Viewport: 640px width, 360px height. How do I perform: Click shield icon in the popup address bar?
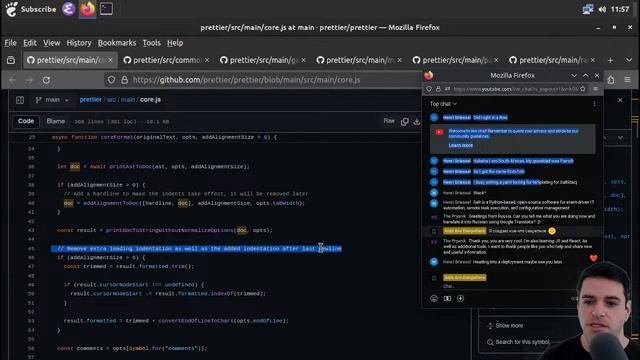pos(429,89)
